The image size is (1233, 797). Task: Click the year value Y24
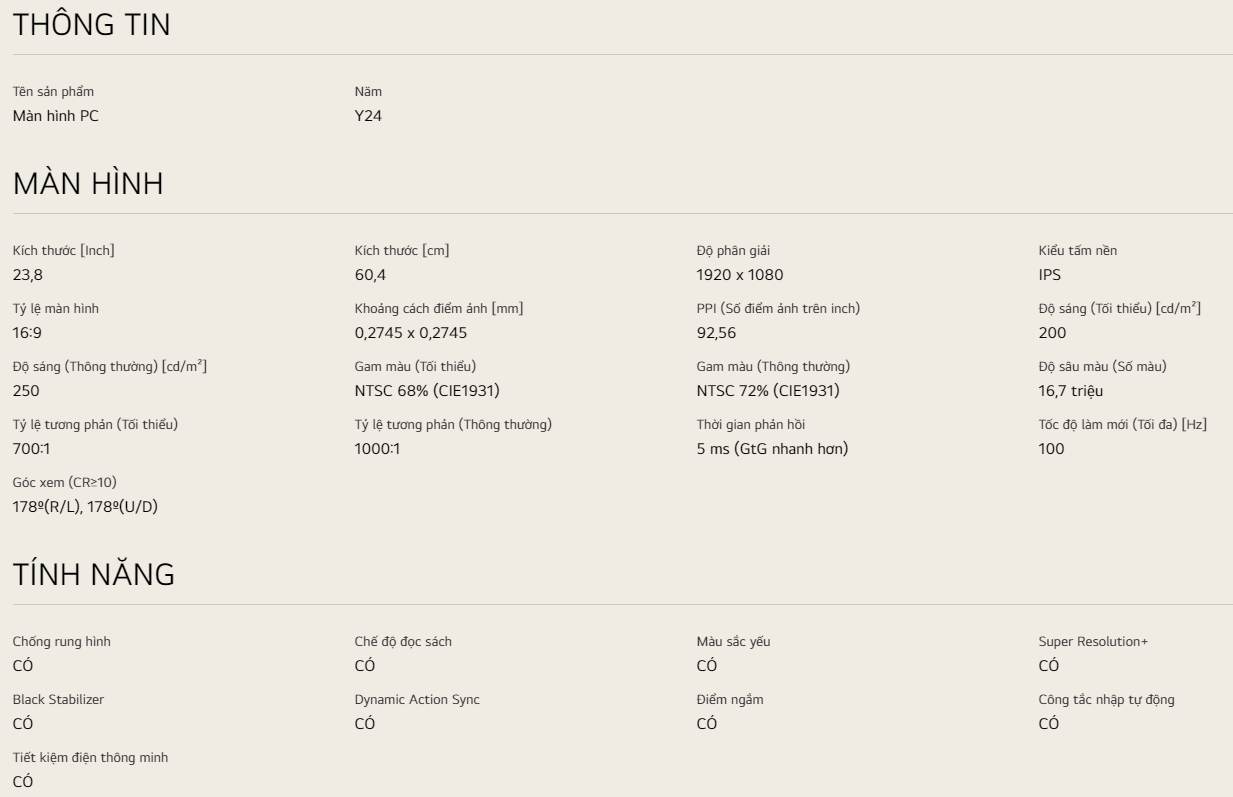pos(368,116)
